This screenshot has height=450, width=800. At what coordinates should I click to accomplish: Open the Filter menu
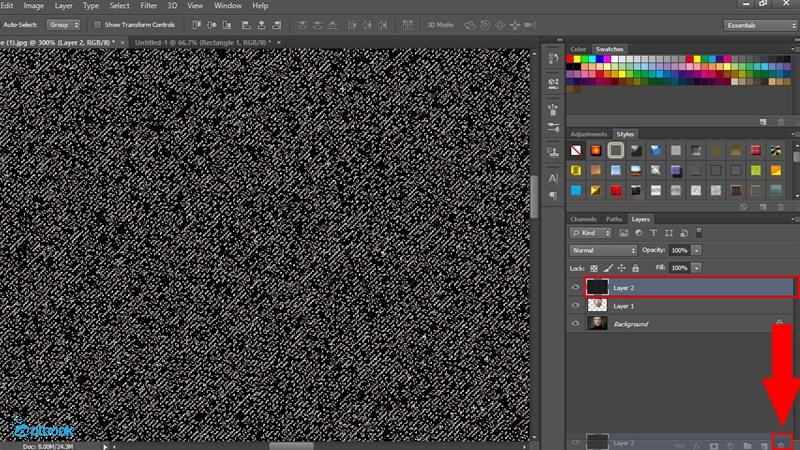click(x=148, y=6)
